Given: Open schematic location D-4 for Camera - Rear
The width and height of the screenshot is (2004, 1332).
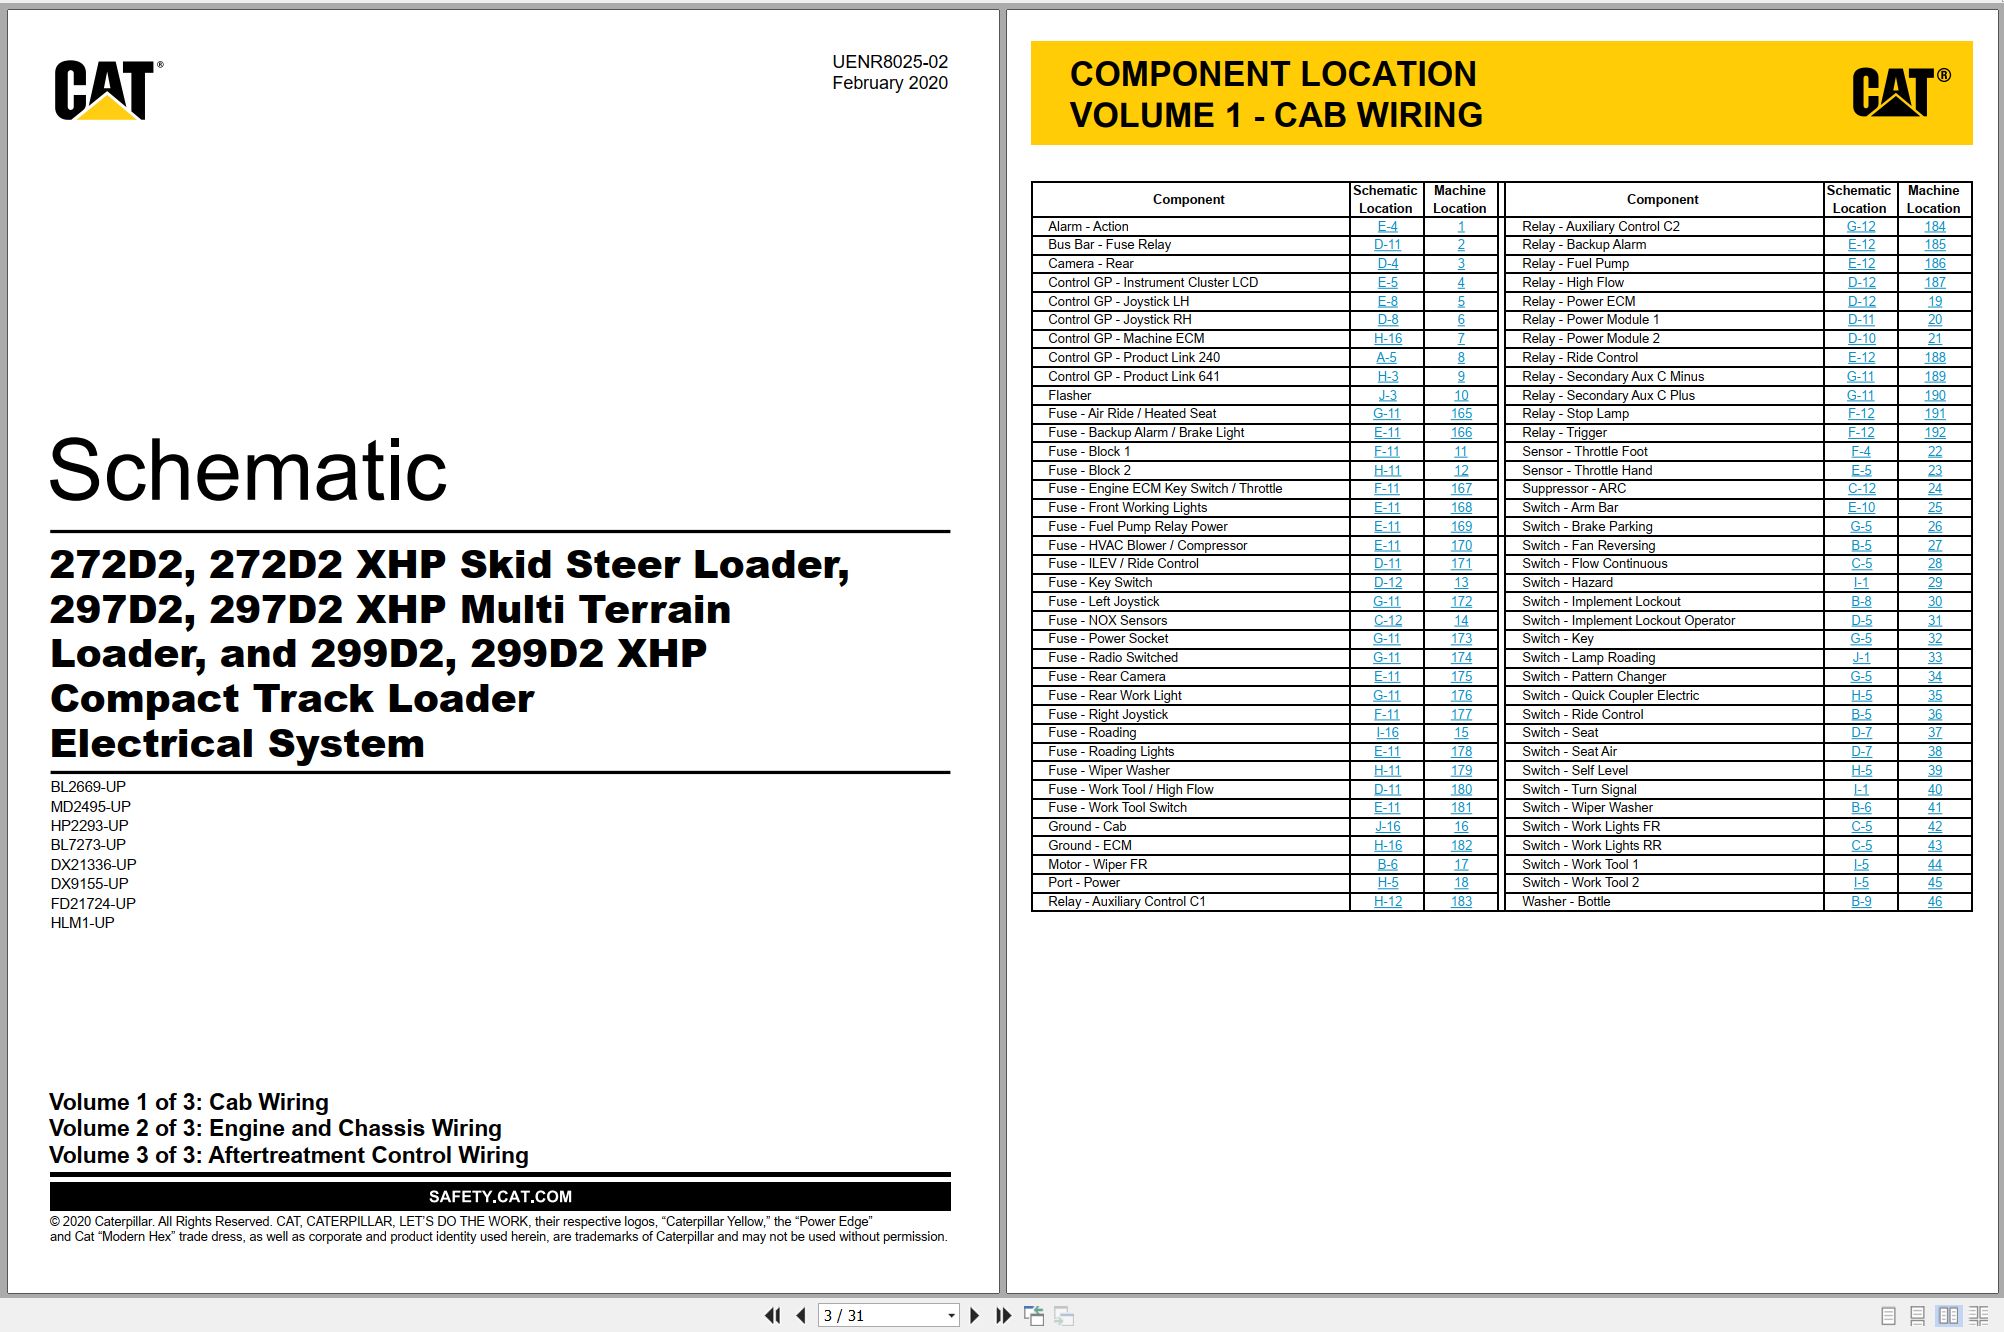Looking at the screenshot, I should click(x=1387, y=264).
